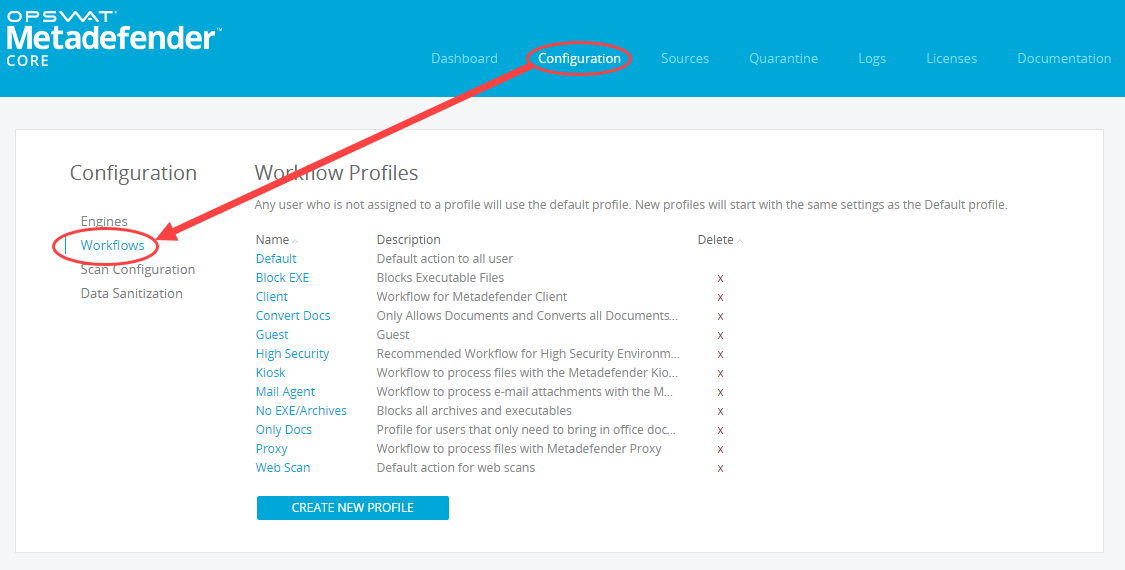Image resolution: width=1125 pixels, height=570 pixels.
Task: Select Workflows in Configuration sidebar
Action: pos(113,246)
